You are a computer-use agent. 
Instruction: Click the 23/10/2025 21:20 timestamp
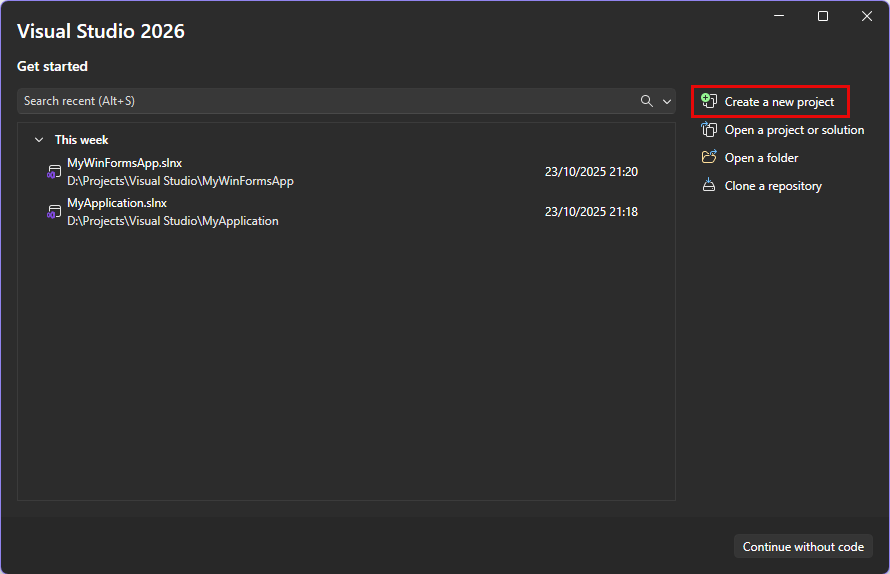[x=591, y=171]
